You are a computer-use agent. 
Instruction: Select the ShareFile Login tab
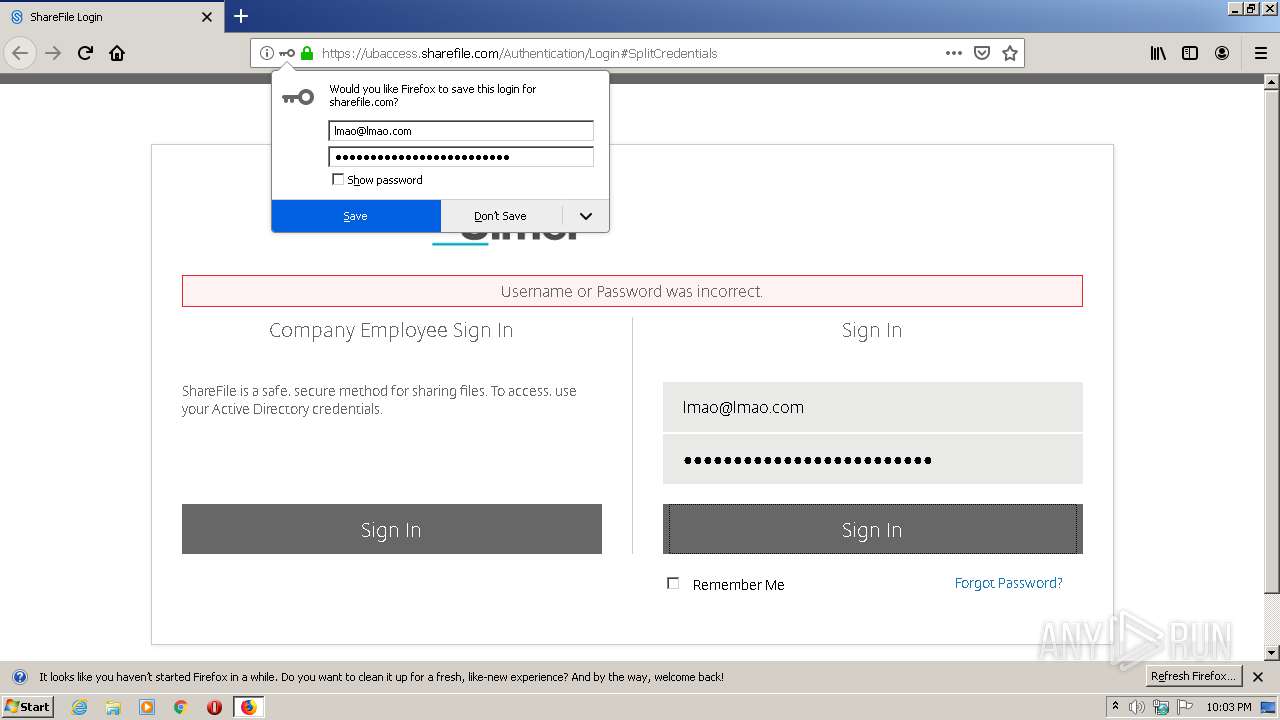pyautogui.click(x=110, y=17)
